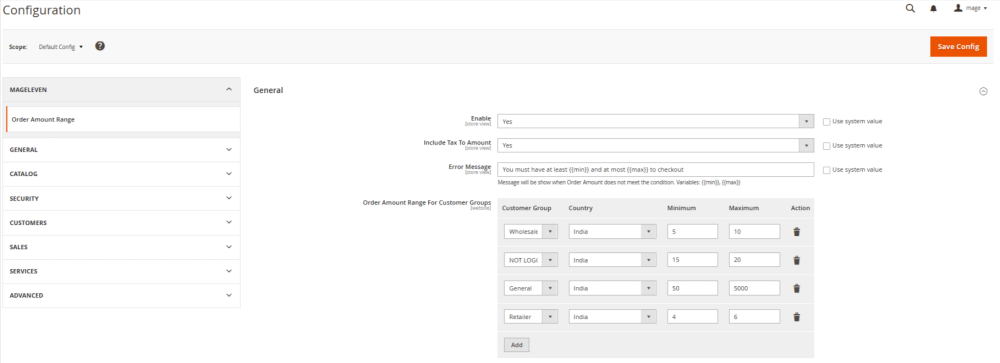
Task: Select Order Amount Range sidebar item
Action: [x=122, y=119]
